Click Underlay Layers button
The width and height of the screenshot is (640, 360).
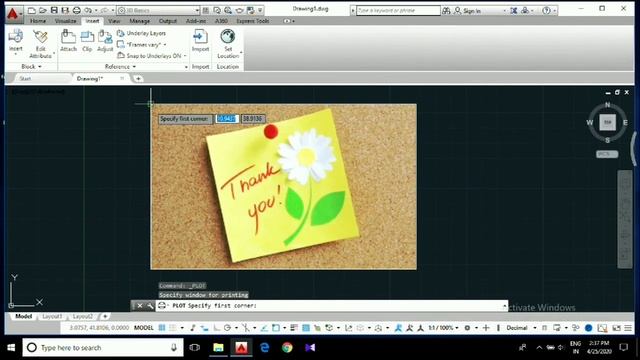[x=141, y=33]
